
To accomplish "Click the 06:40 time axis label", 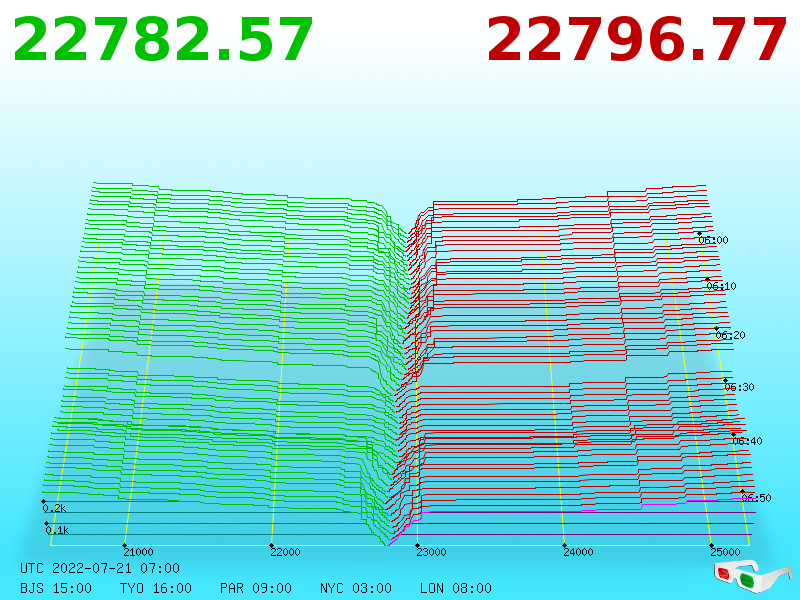I will (x=747, y=441).
